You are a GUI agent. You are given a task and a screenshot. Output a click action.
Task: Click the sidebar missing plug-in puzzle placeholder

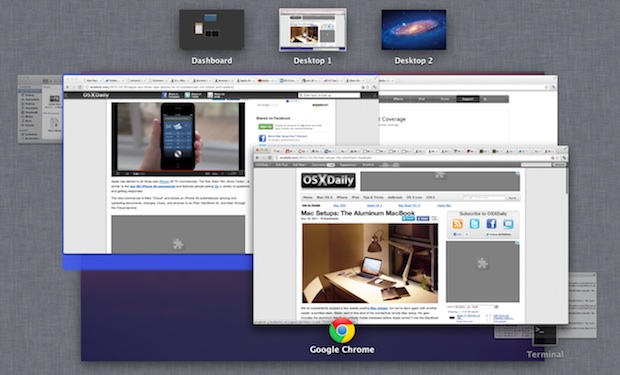483,271
